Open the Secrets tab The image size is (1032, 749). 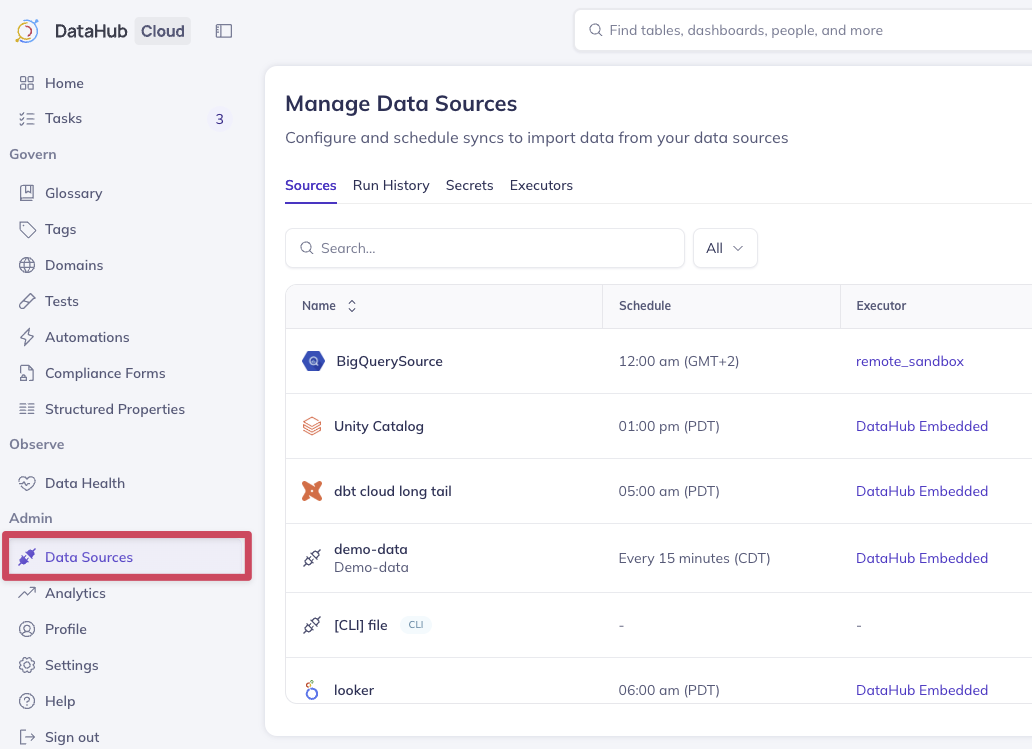[469, 186]
